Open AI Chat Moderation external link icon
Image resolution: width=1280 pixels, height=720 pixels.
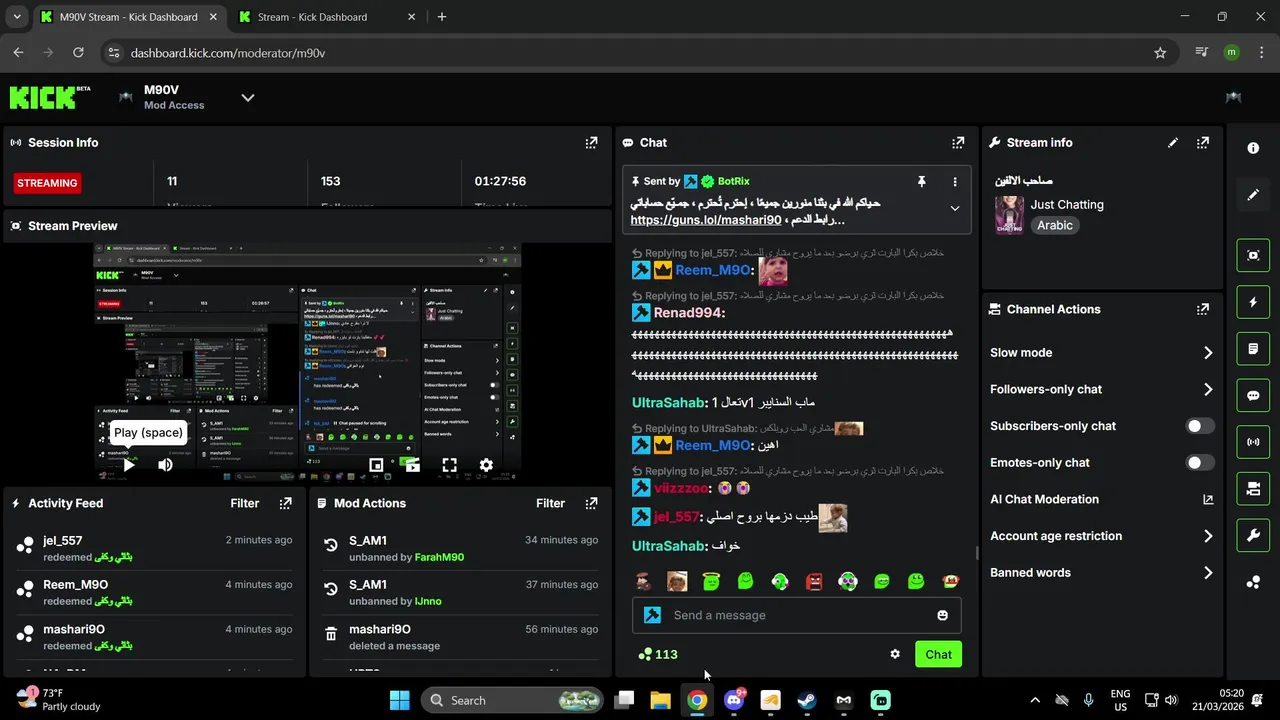(x=1208, y=500)
